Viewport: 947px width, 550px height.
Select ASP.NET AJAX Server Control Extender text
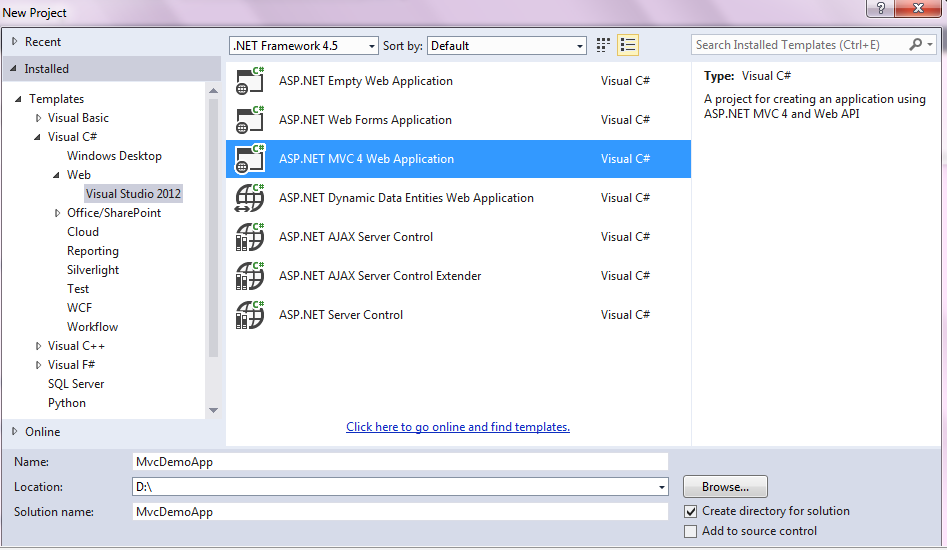coord(380,276)
